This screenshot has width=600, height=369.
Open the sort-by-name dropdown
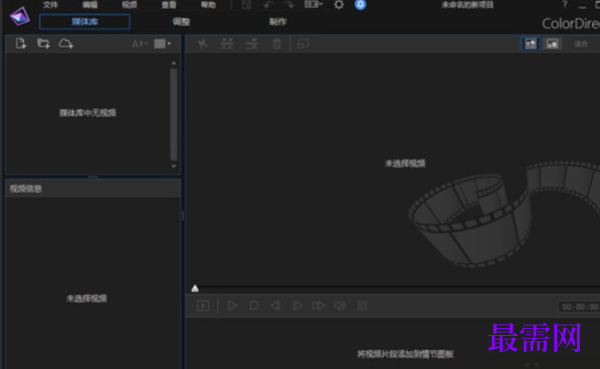tap(140, 44)
